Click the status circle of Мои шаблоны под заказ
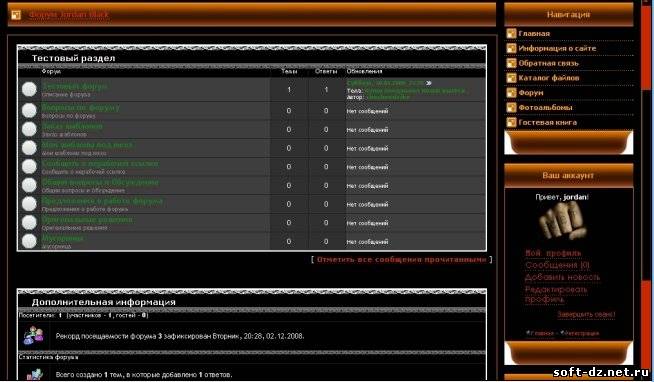Screen dimensions: 654x382 (29, 148)
